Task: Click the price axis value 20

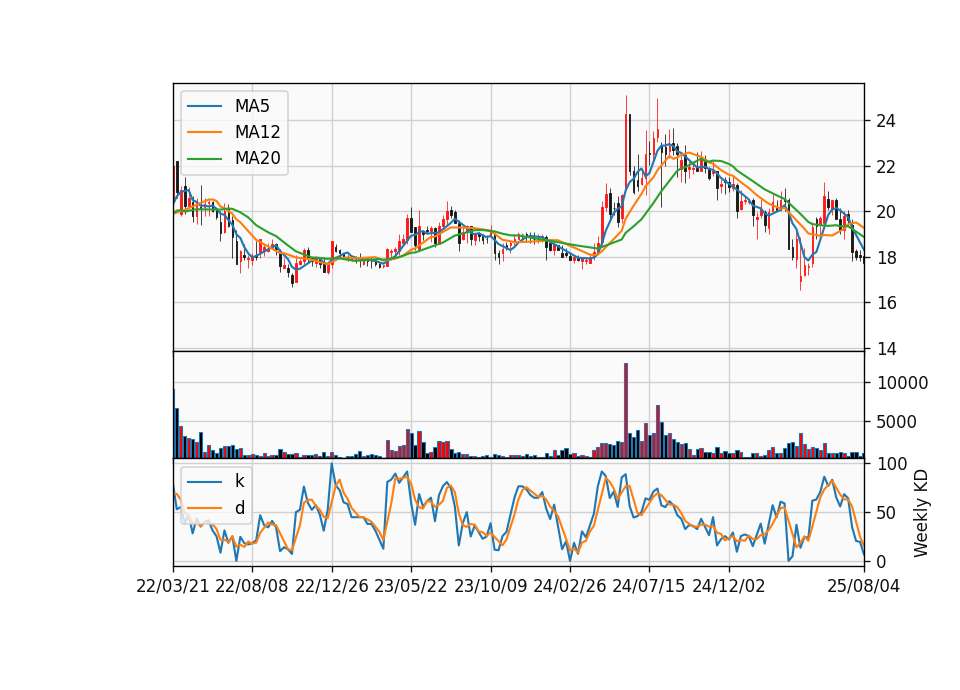Action: (x=886, y=212)
